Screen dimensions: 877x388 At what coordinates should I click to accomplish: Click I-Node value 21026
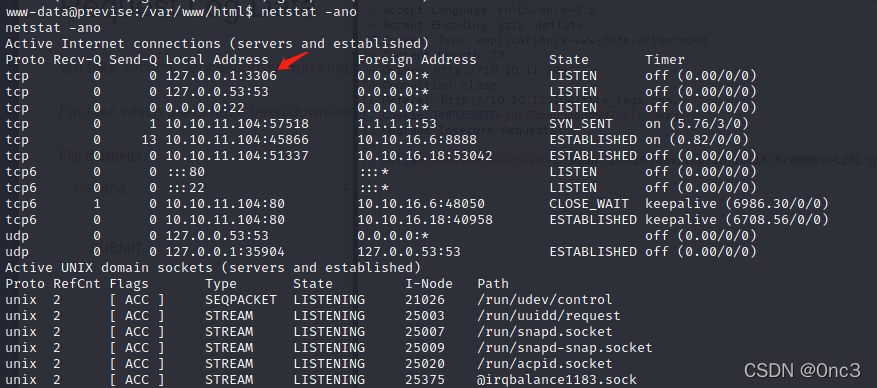[425, 300]
